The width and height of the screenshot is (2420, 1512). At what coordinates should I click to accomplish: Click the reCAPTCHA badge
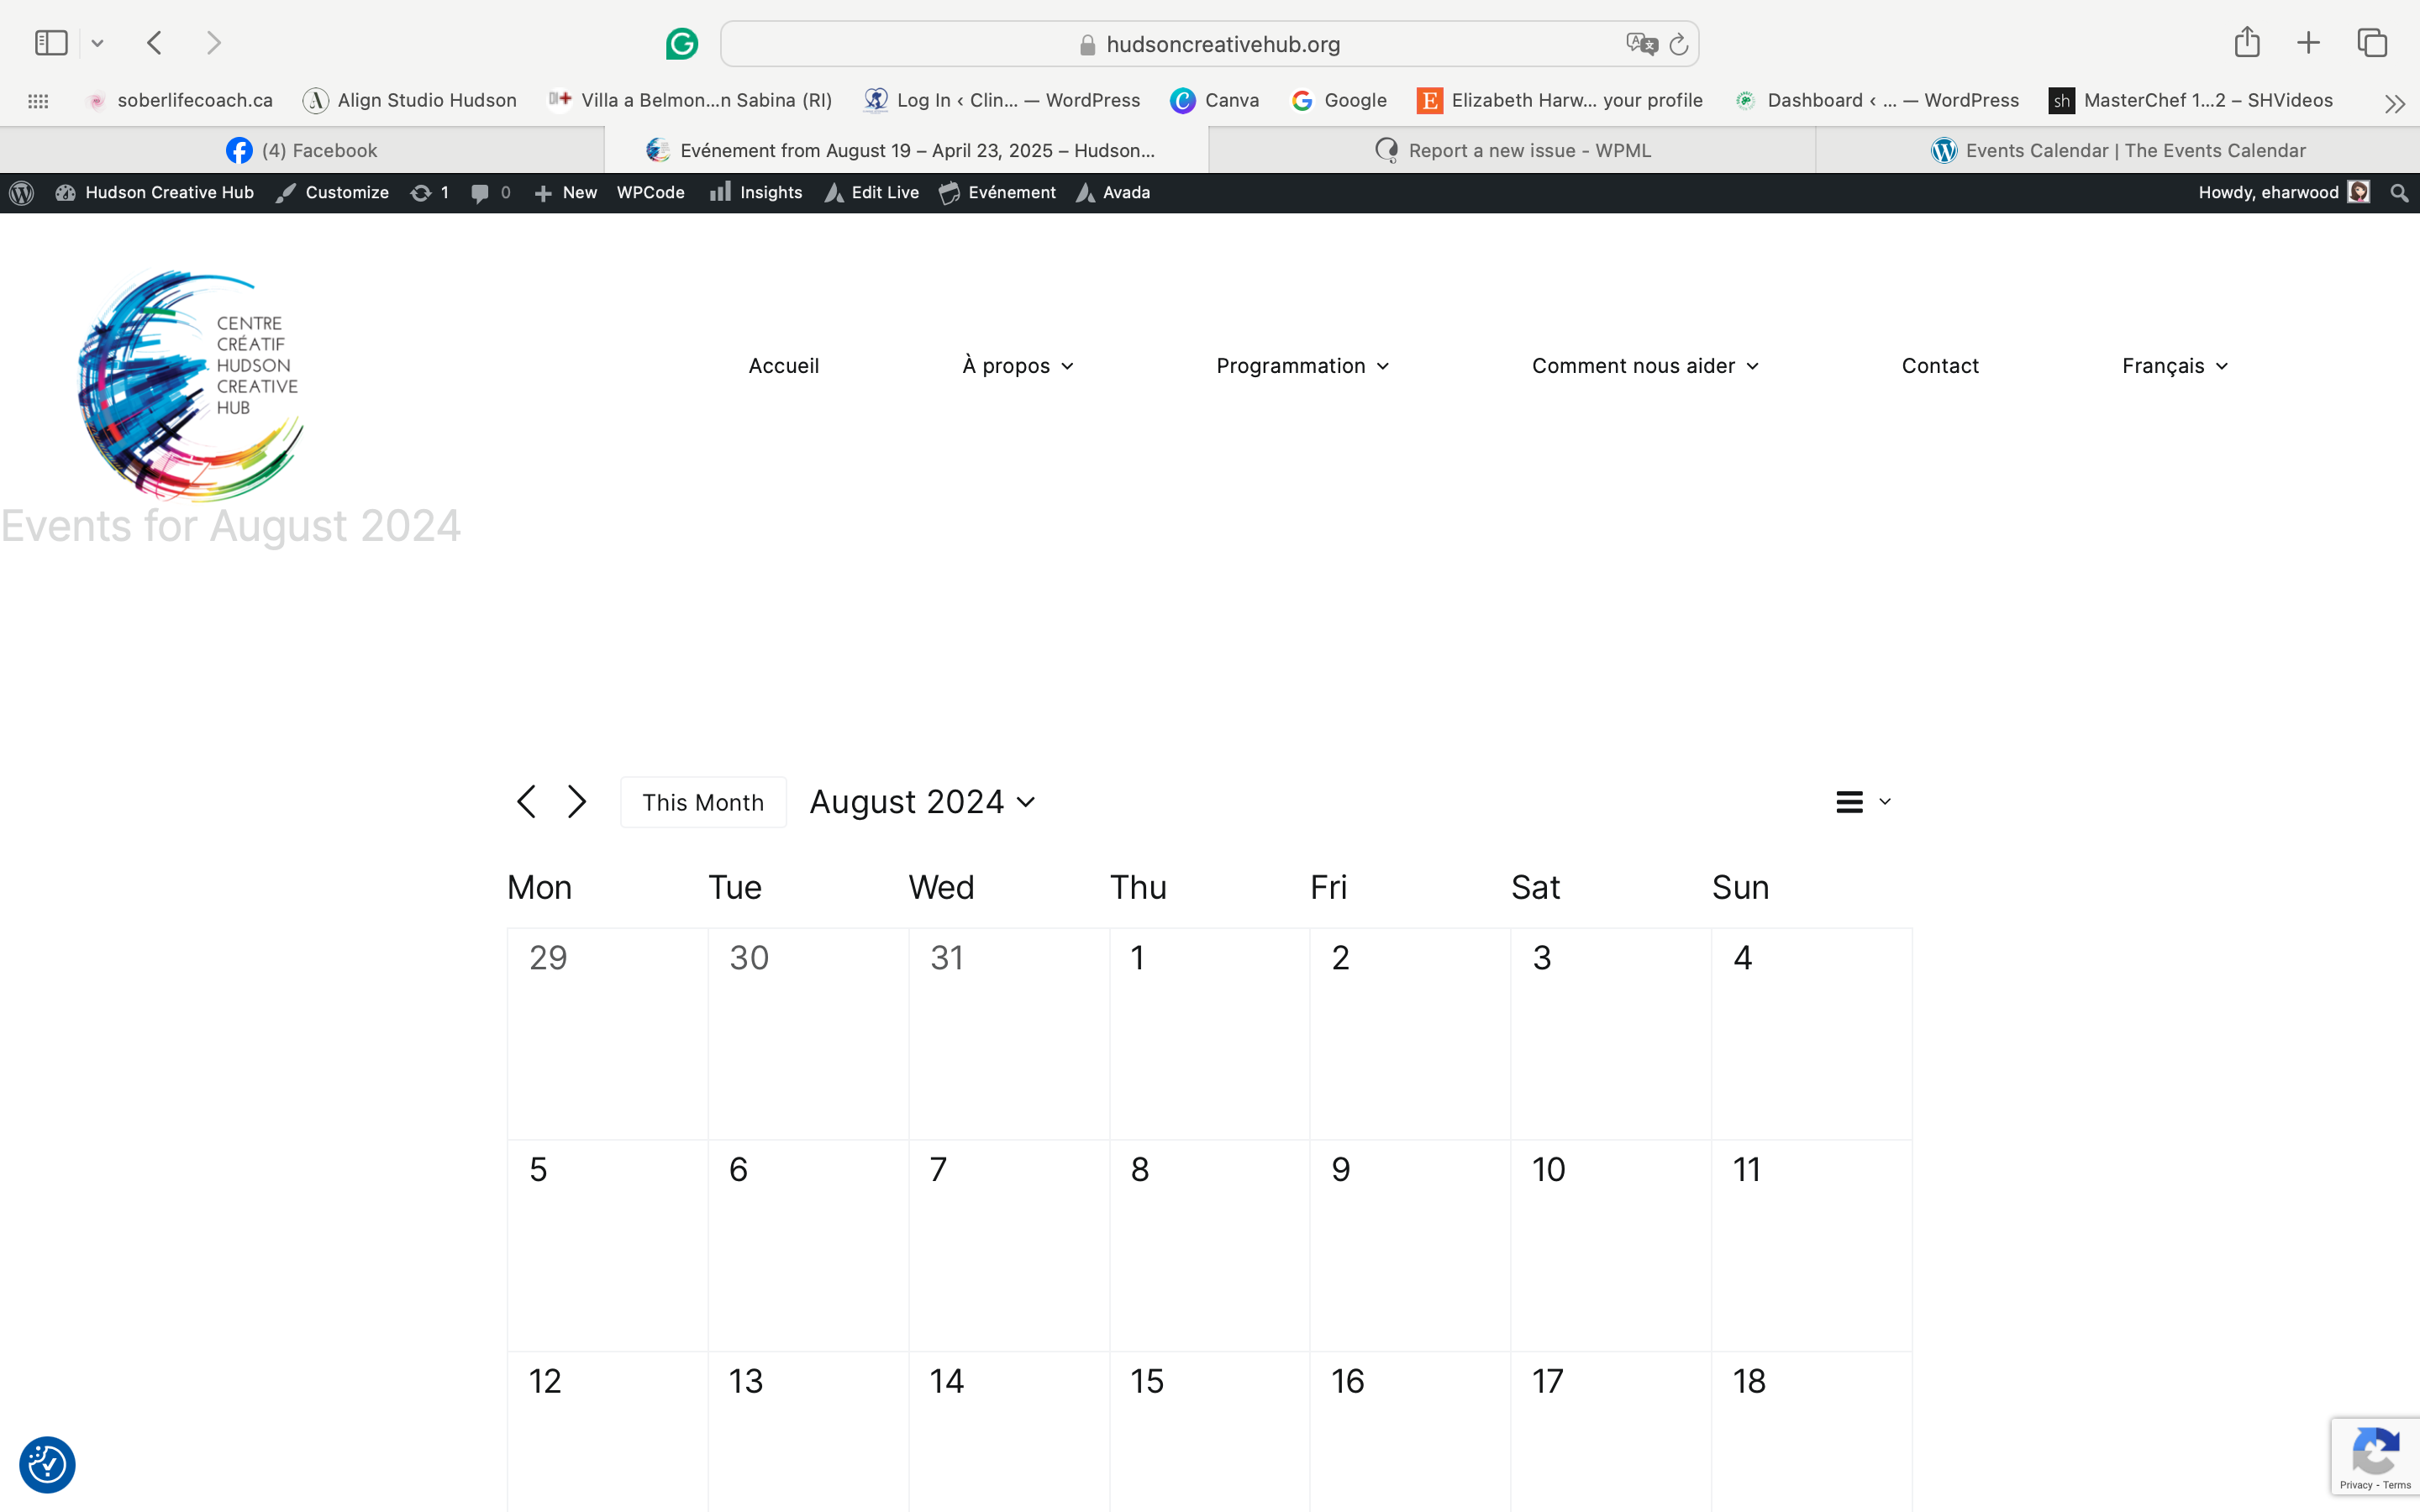(2375, 1456)
